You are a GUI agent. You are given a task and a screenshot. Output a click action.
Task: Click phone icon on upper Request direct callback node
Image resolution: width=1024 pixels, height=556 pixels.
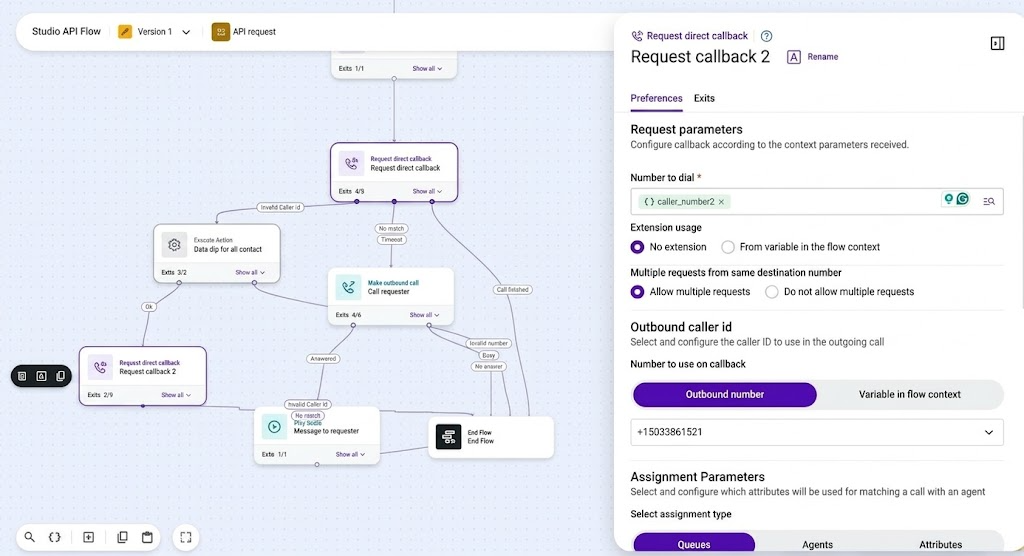coord(351,163)
